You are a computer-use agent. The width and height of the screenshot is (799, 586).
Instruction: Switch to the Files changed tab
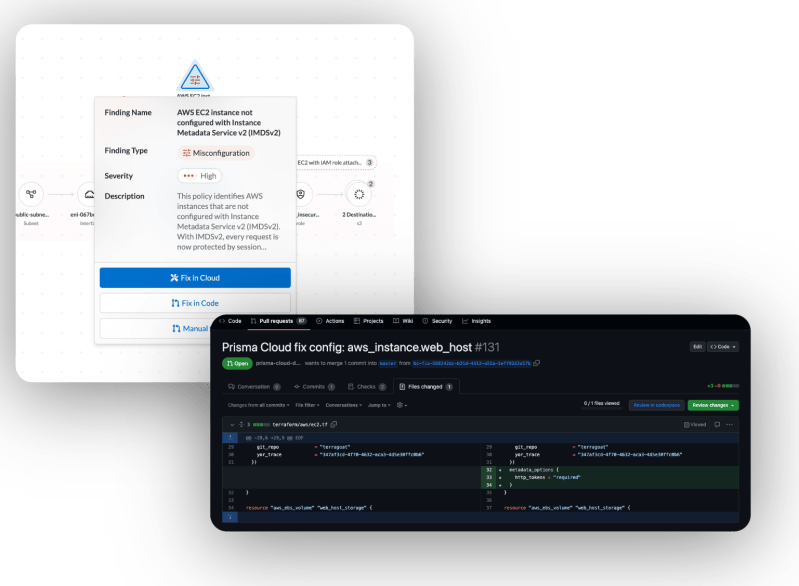[x=426, y=387]
